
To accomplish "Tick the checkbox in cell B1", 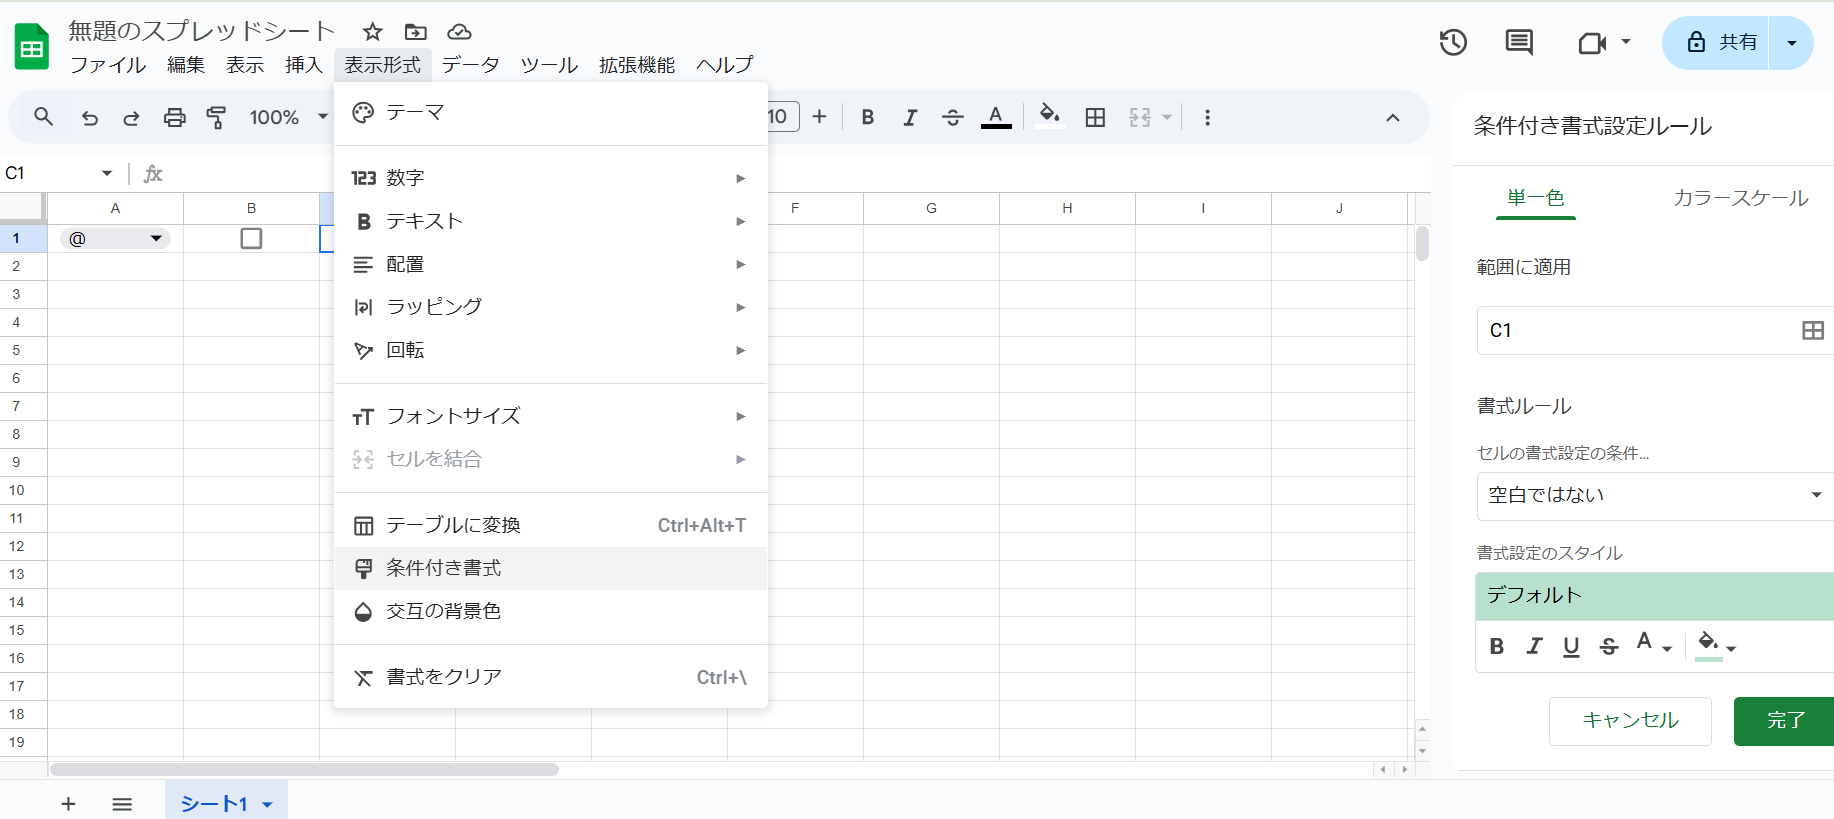I will coord(251,238).
